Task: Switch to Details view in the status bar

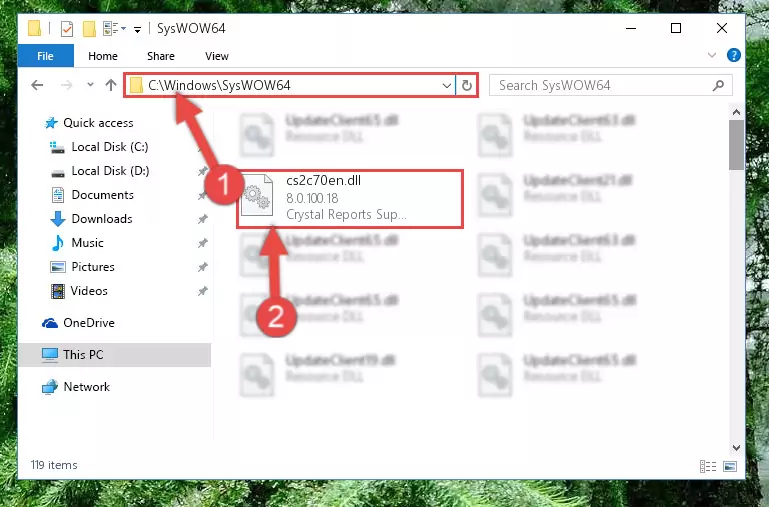Action: (708, 466)
